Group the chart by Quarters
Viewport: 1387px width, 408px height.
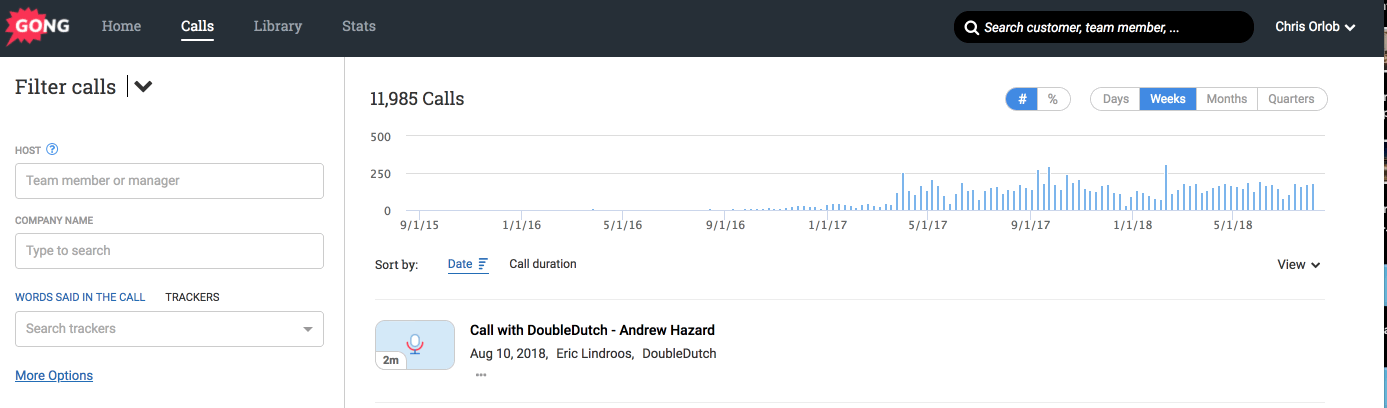tap(1292, 99)
